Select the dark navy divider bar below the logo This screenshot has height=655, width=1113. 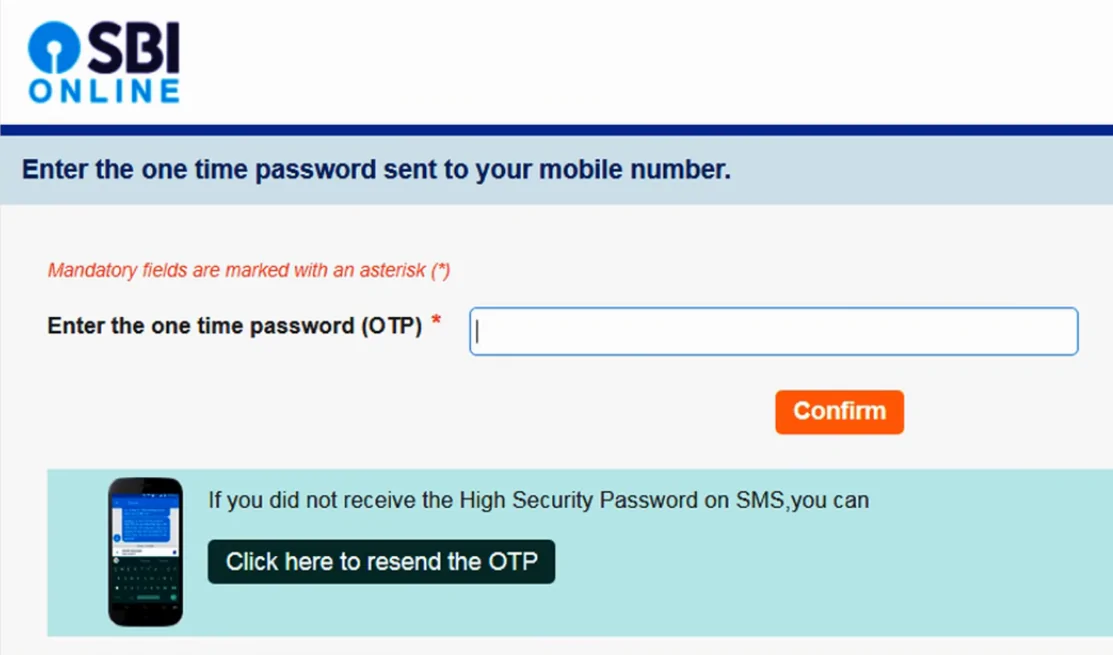click(556, 127)
